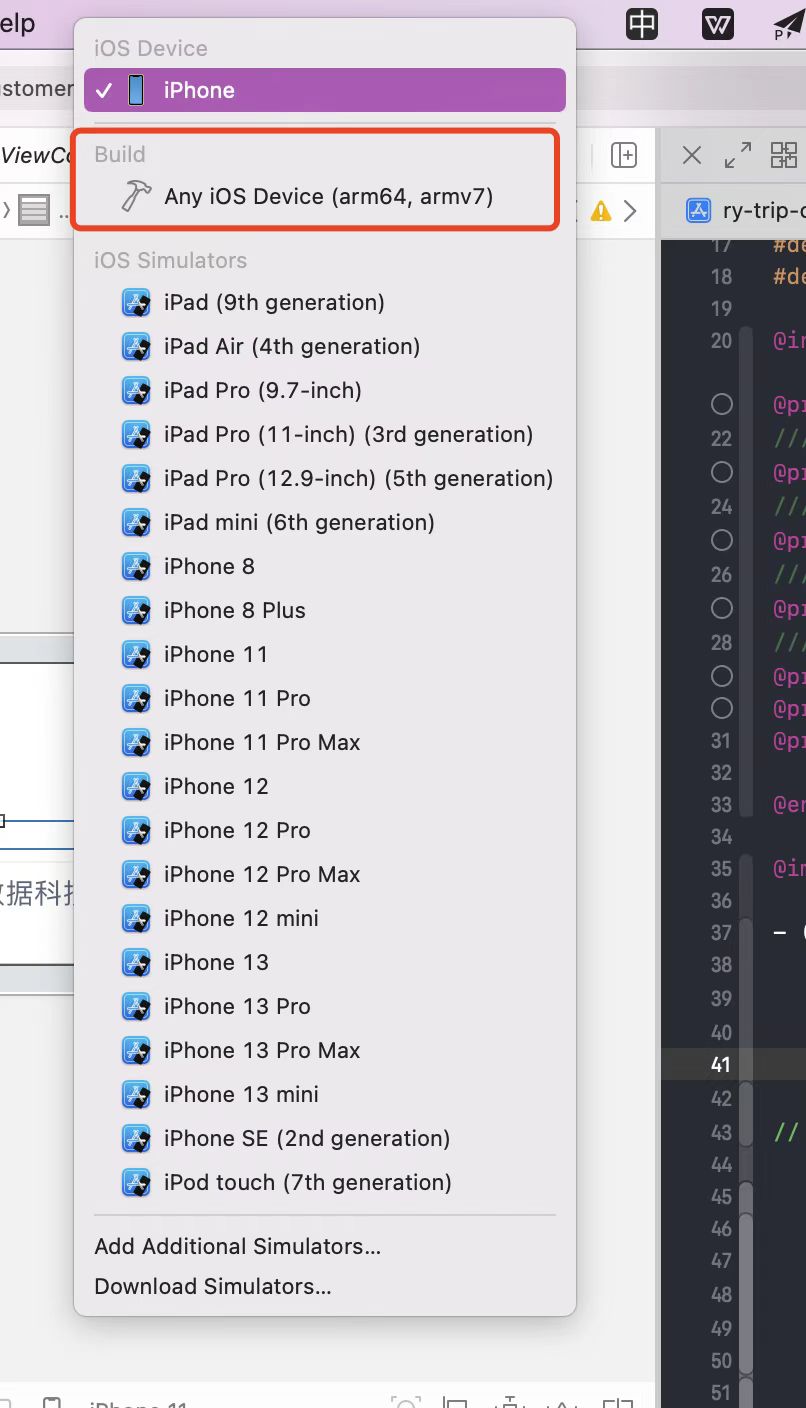Select the iPhone 8 simulator
The image size is (806, 1408).
(325, 566)
